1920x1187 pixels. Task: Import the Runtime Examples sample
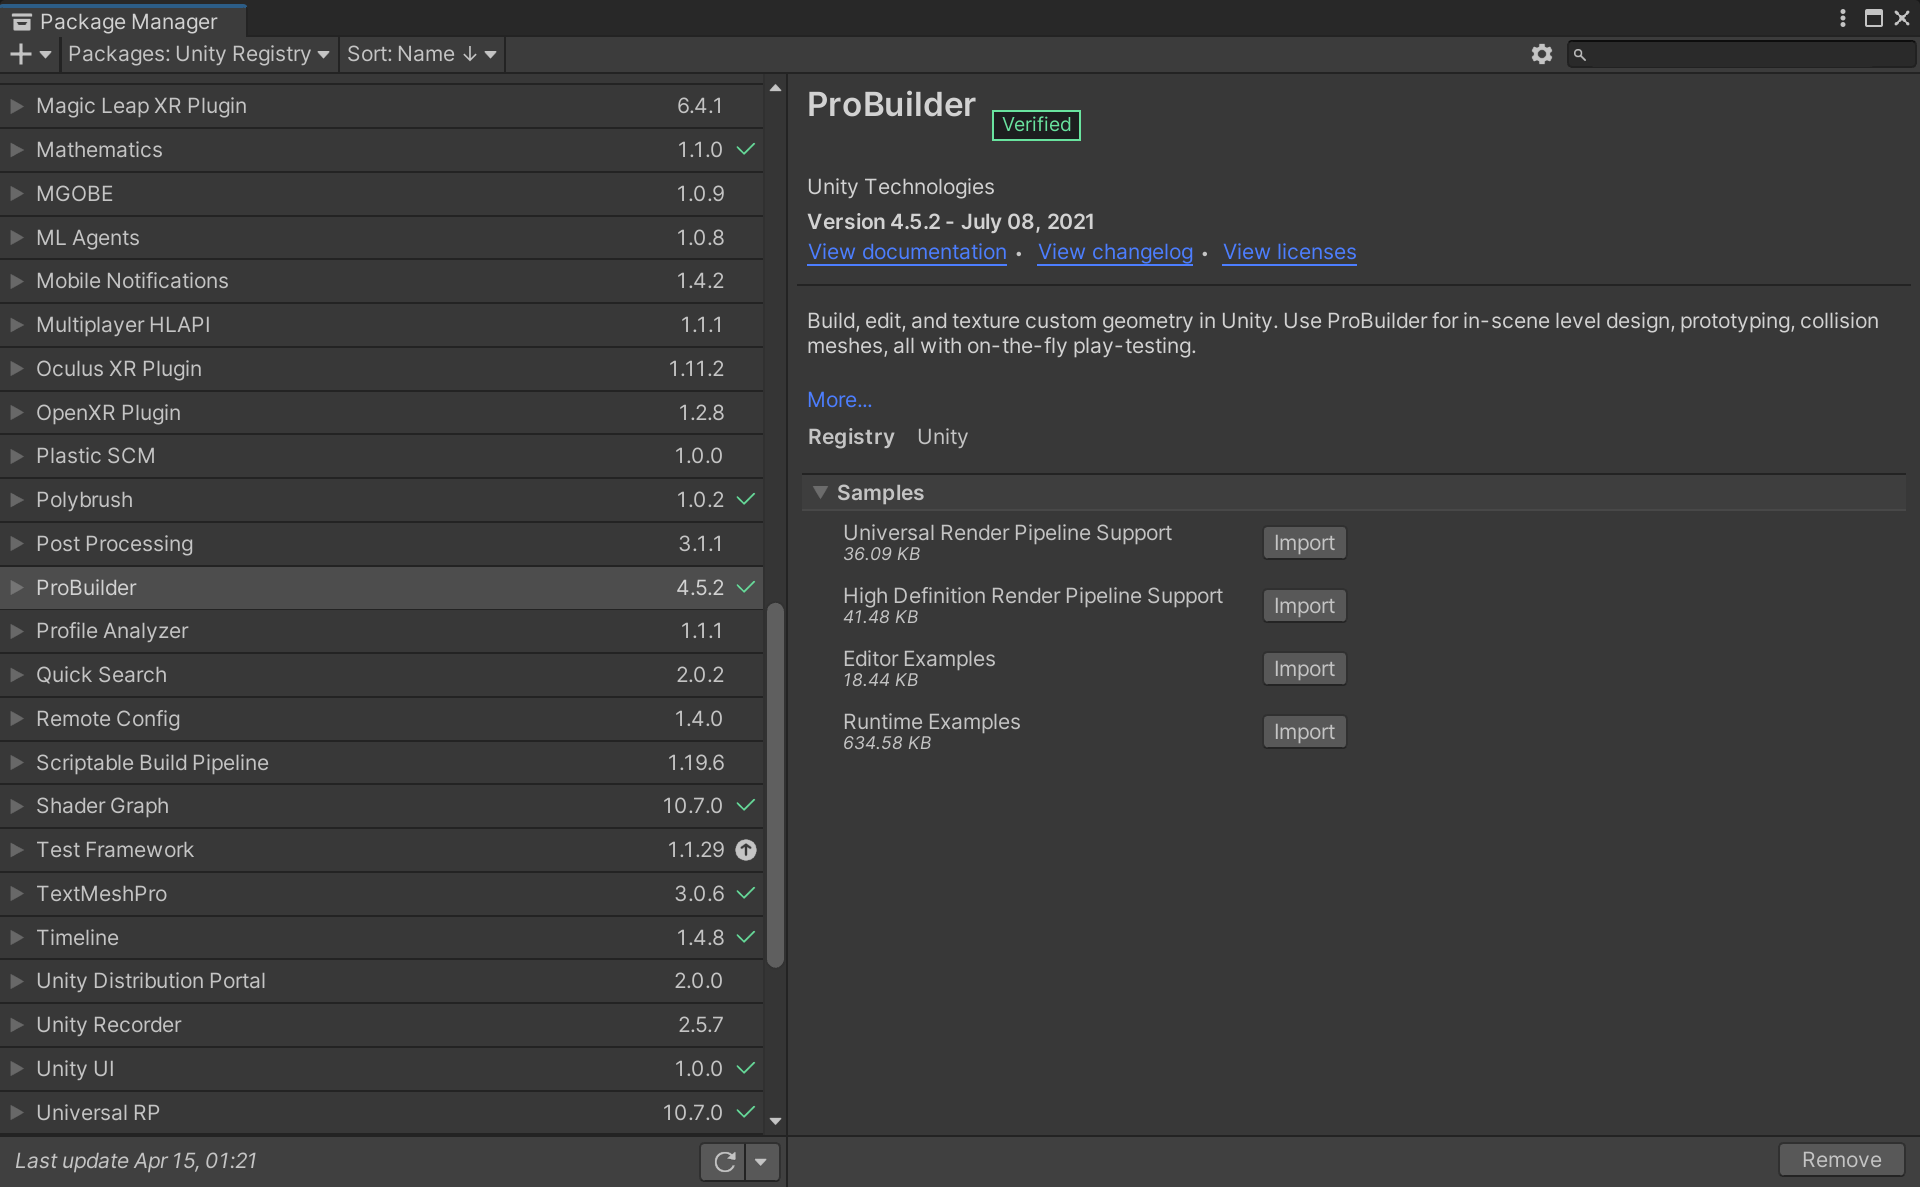(1304, 732)
